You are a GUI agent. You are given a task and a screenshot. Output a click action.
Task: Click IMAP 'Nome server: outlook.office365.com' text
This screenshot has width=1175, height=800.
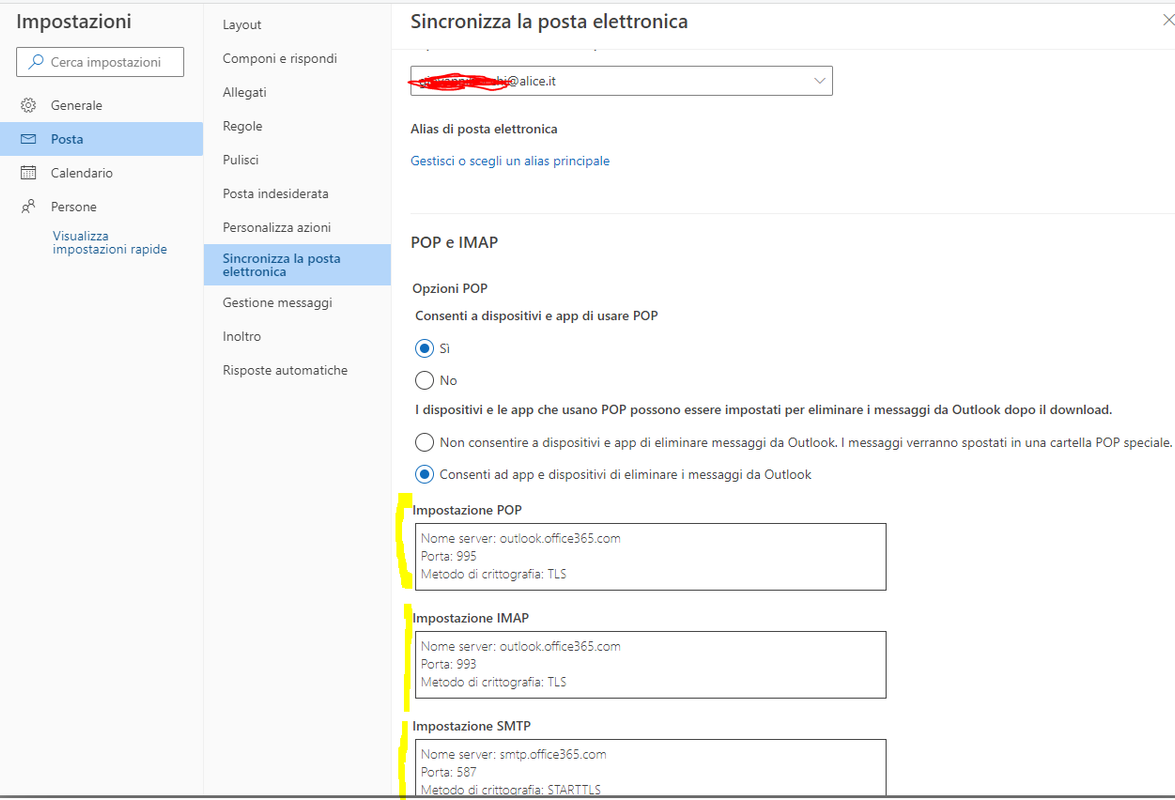pos(520,646)
